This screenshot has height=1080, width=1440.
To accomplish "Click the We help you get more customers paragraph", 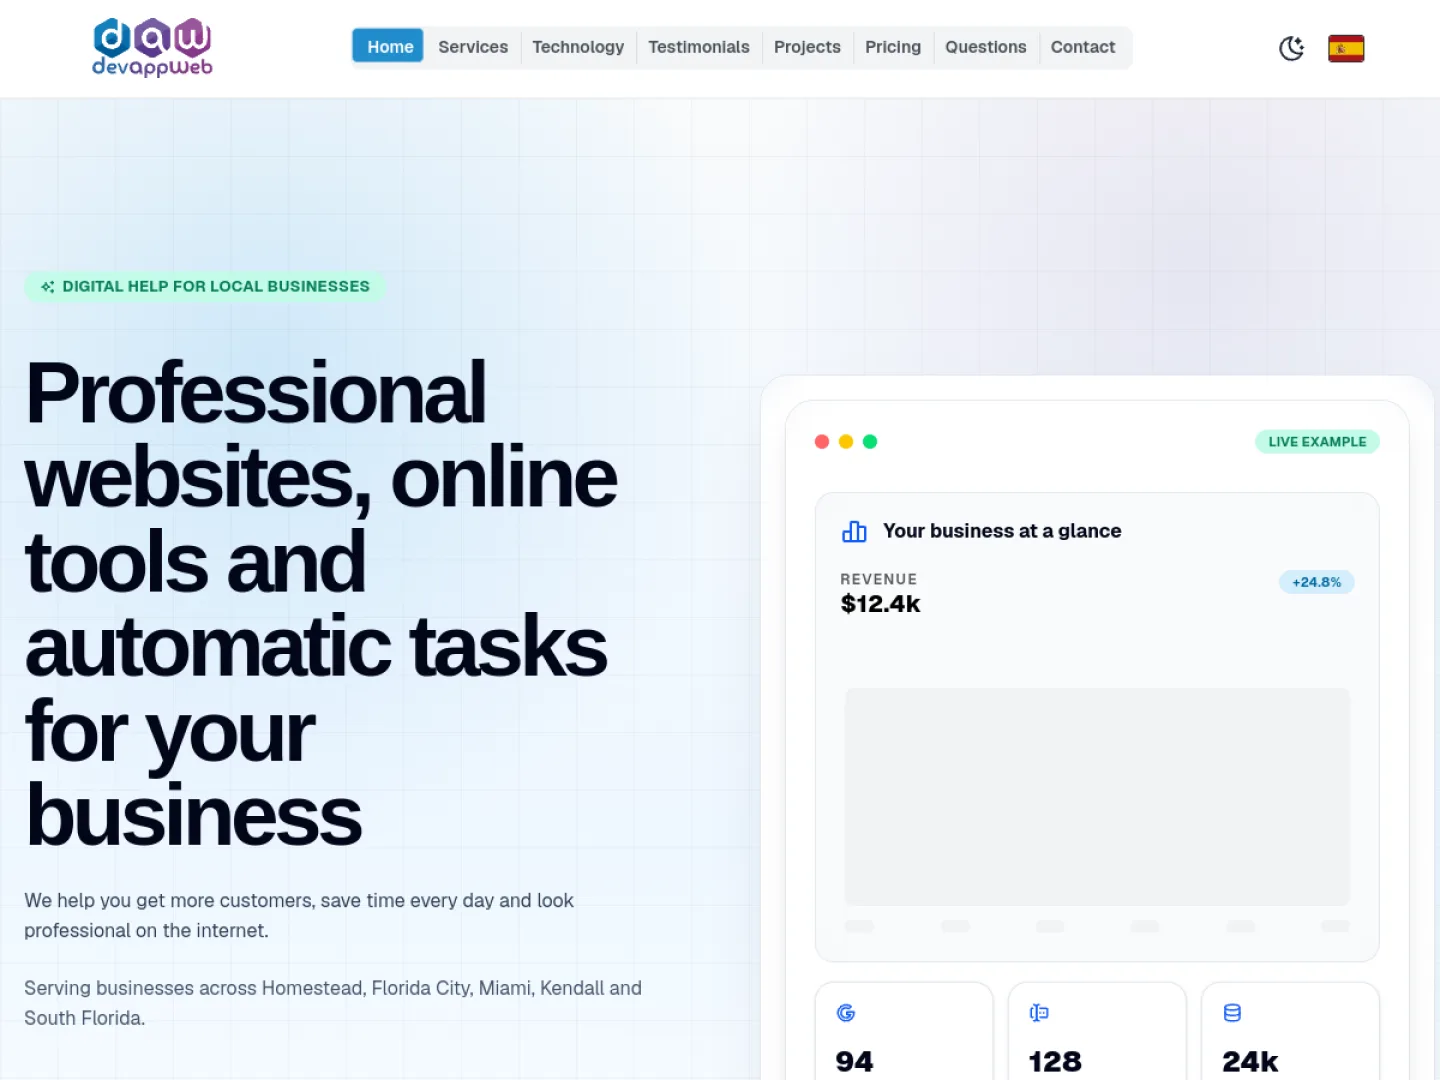I will tap(299, 915).
